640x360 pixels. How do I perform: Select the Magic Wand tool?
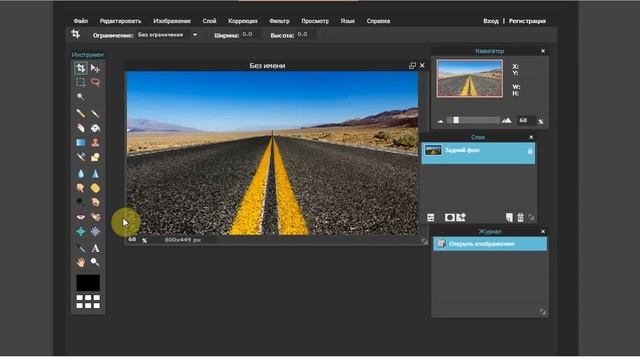tap(81, 97)
